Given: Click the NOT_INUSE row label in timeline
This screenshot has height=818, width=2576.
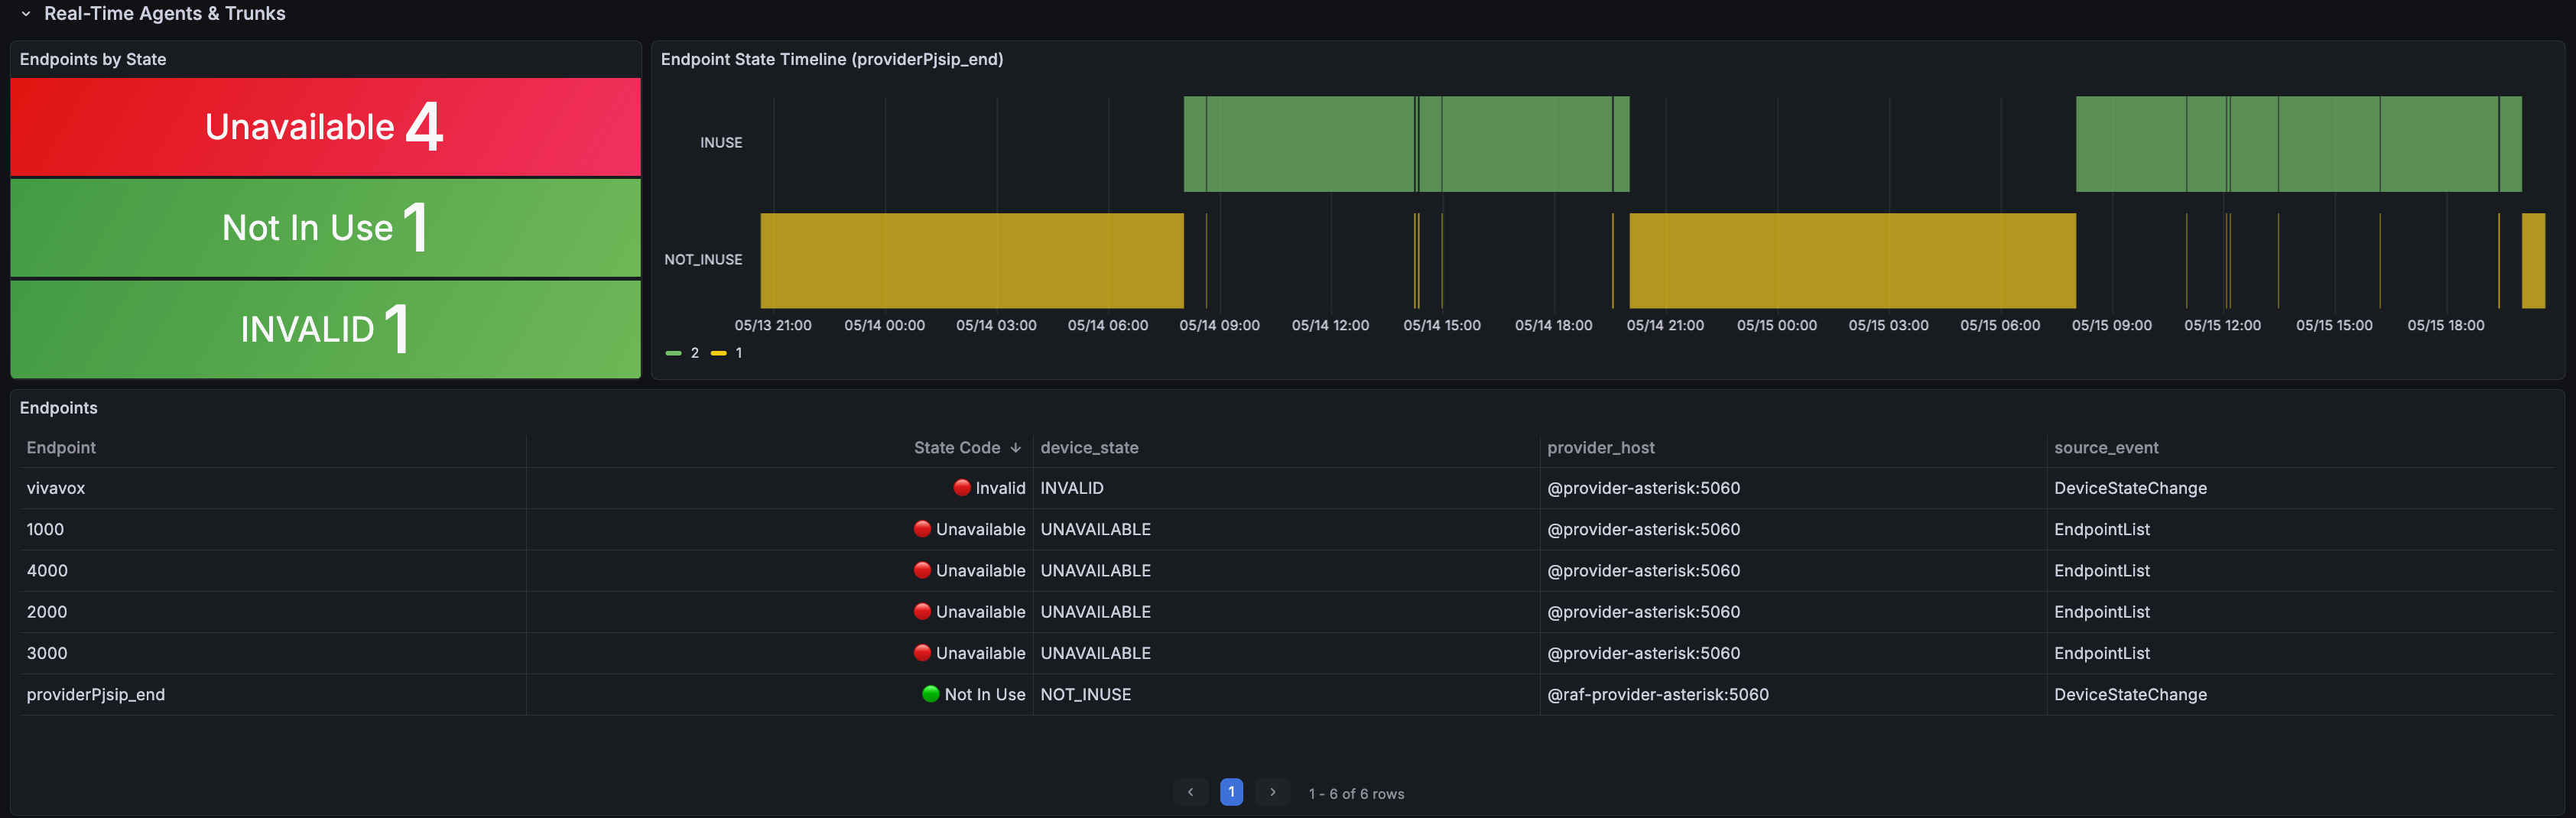Looking at the screenshot, I should [x=703, y=260].
